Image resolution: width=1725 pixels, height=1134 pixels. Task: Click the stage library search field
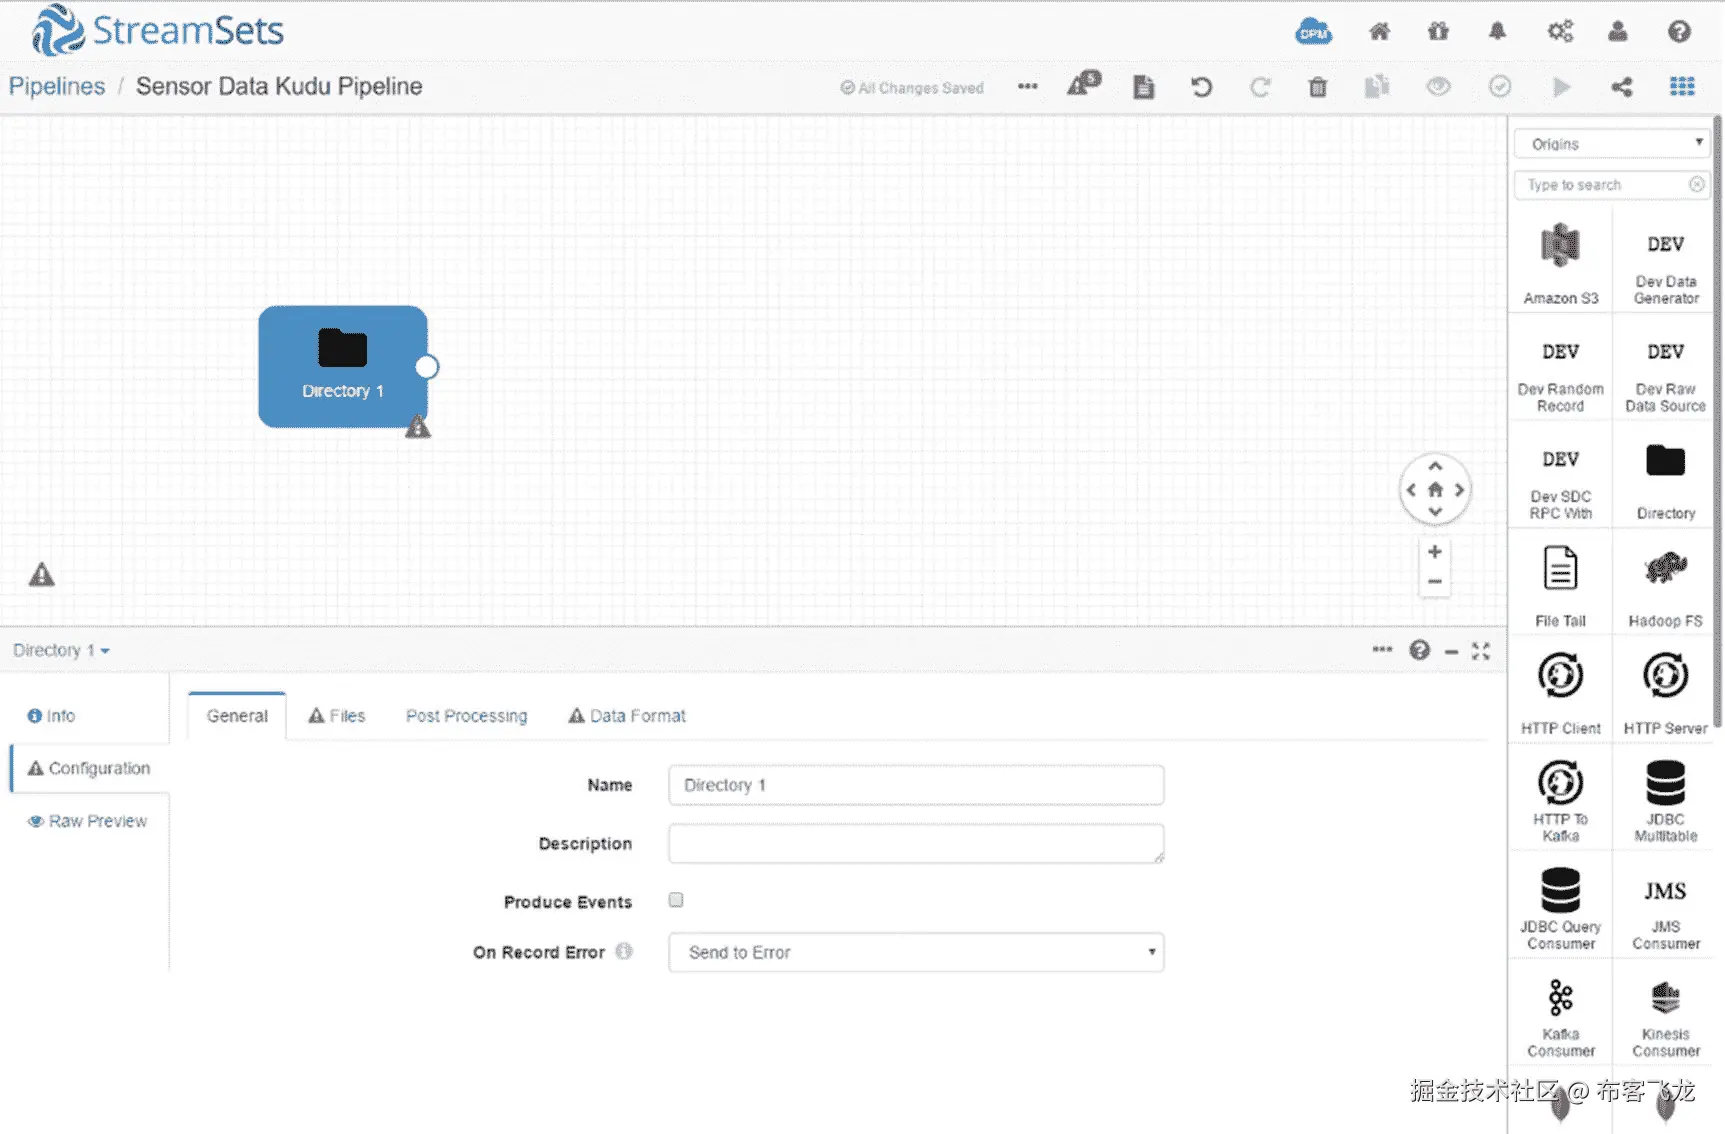1612,185
